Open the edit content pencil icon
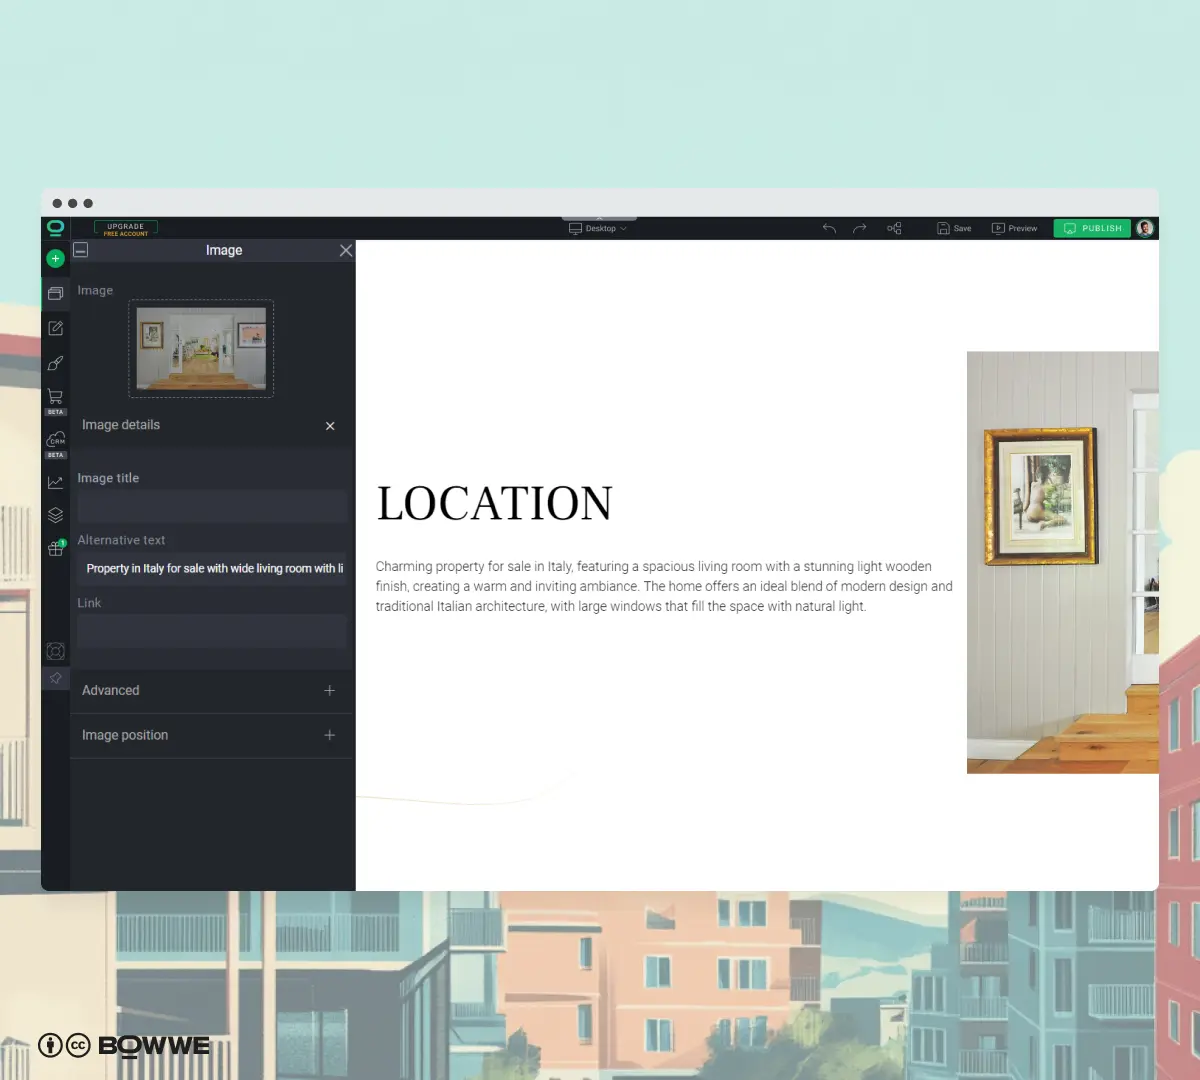This screenshot has width=1200, height=1080. [55, 328]
